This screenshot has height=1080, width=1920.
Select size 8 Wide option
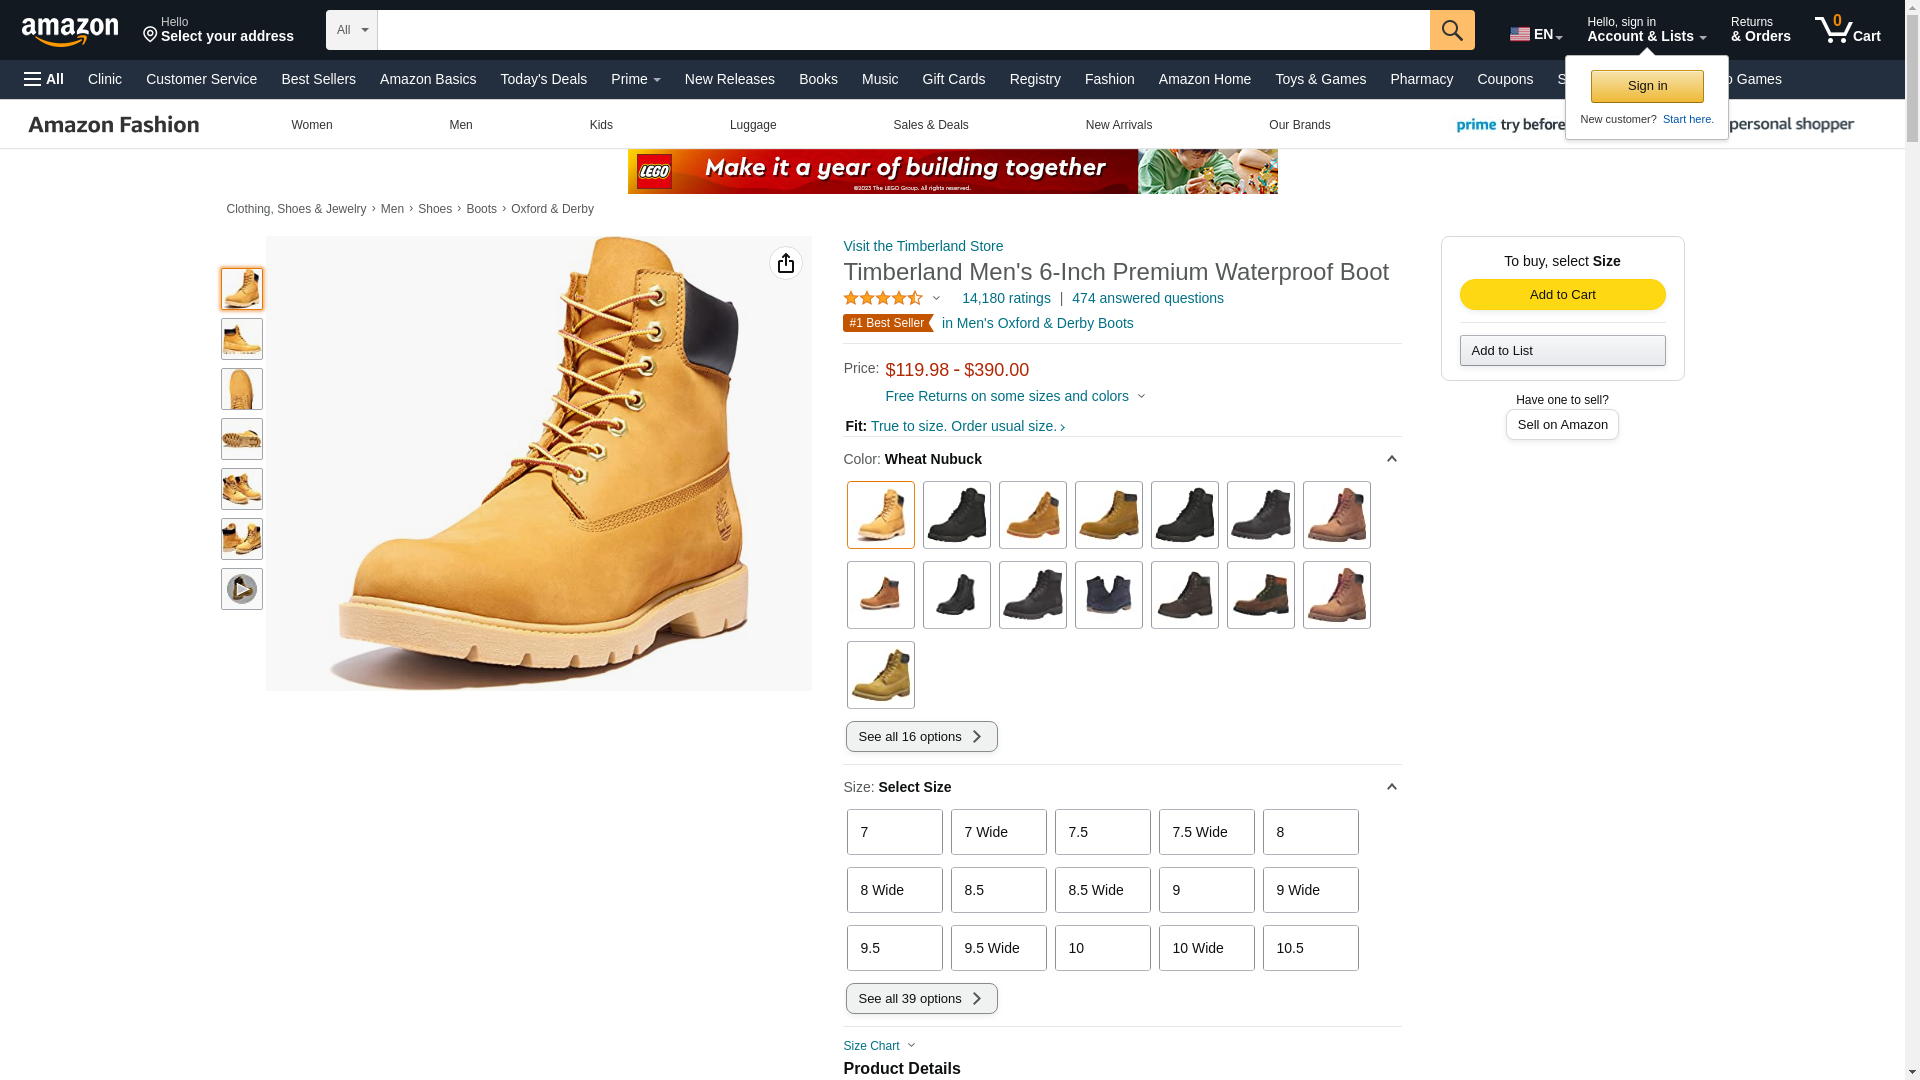tap(894, 890)
